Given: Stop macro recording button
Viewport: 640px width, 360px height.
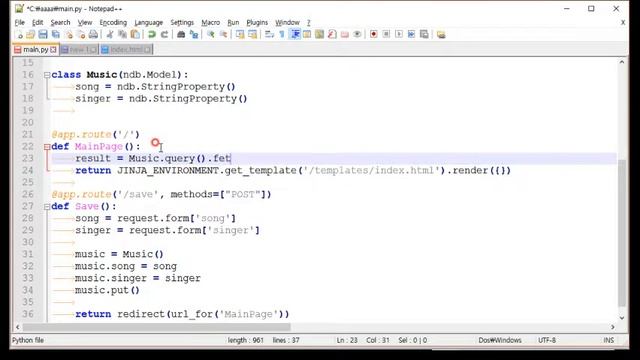Looking at the screenshot, I should click(386, 35).
